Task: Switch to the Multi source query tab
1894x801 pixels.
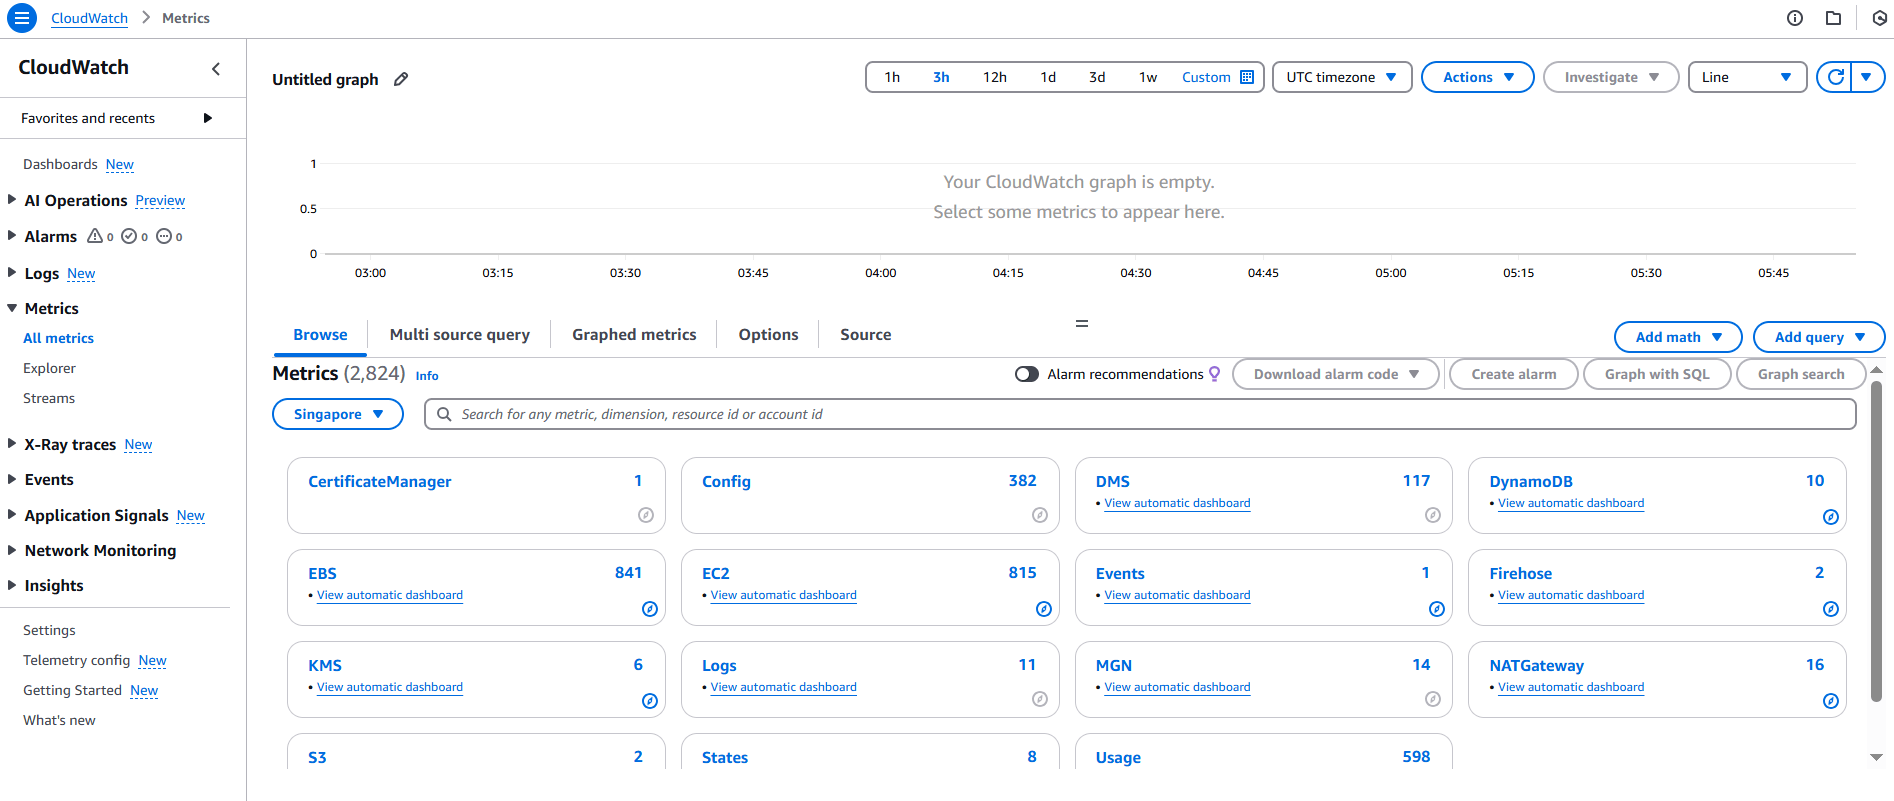Action: tap(460, 335)
